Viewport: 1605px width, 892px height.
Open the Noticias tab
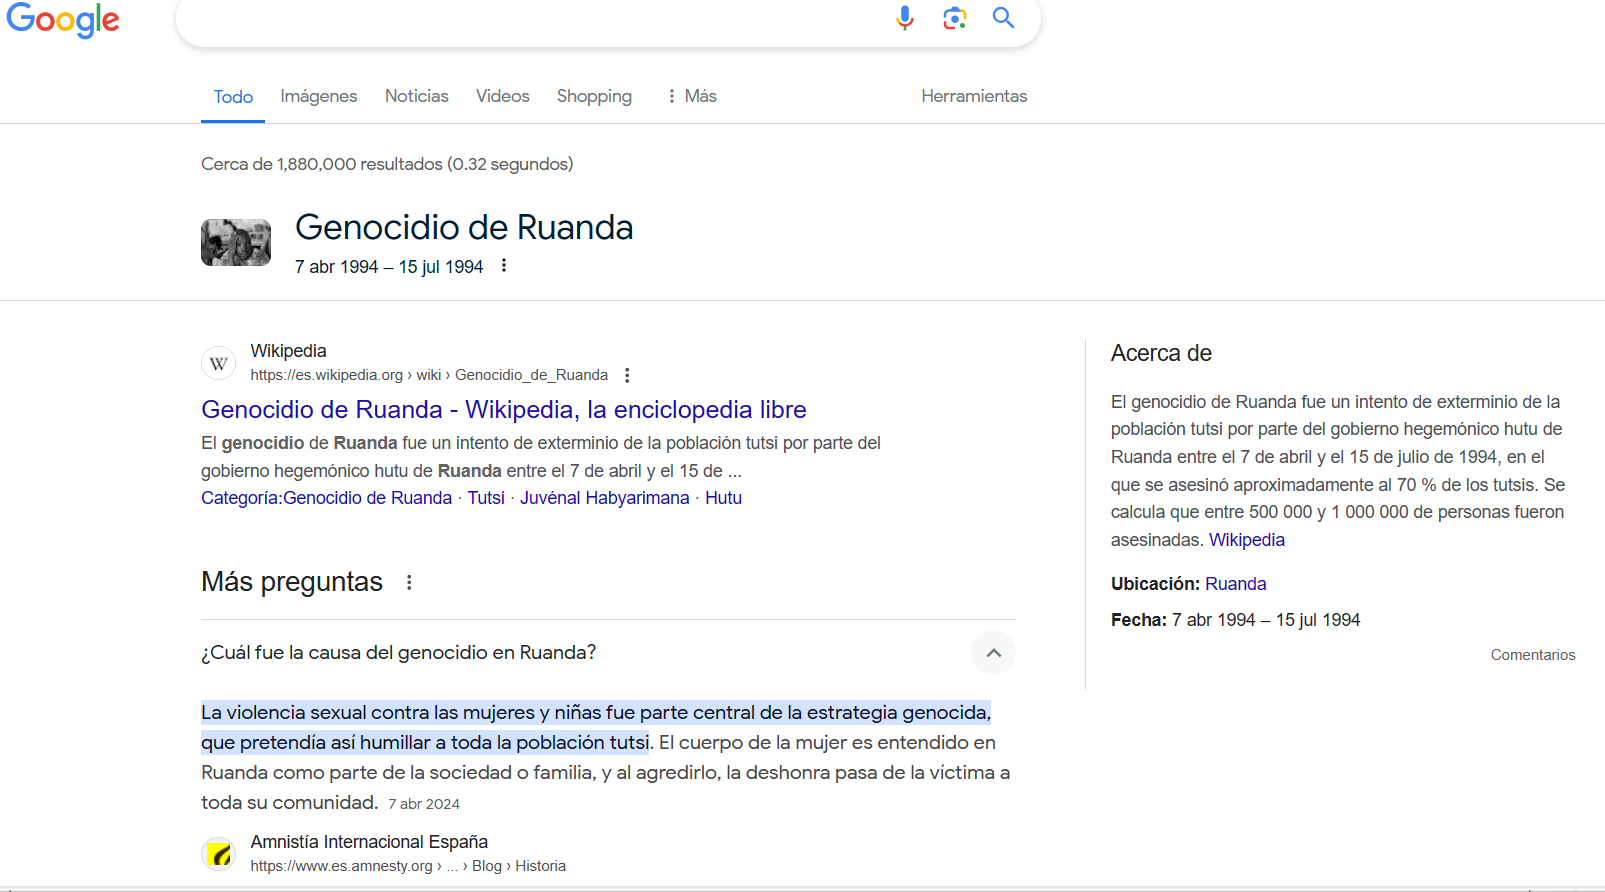[417, 96]
